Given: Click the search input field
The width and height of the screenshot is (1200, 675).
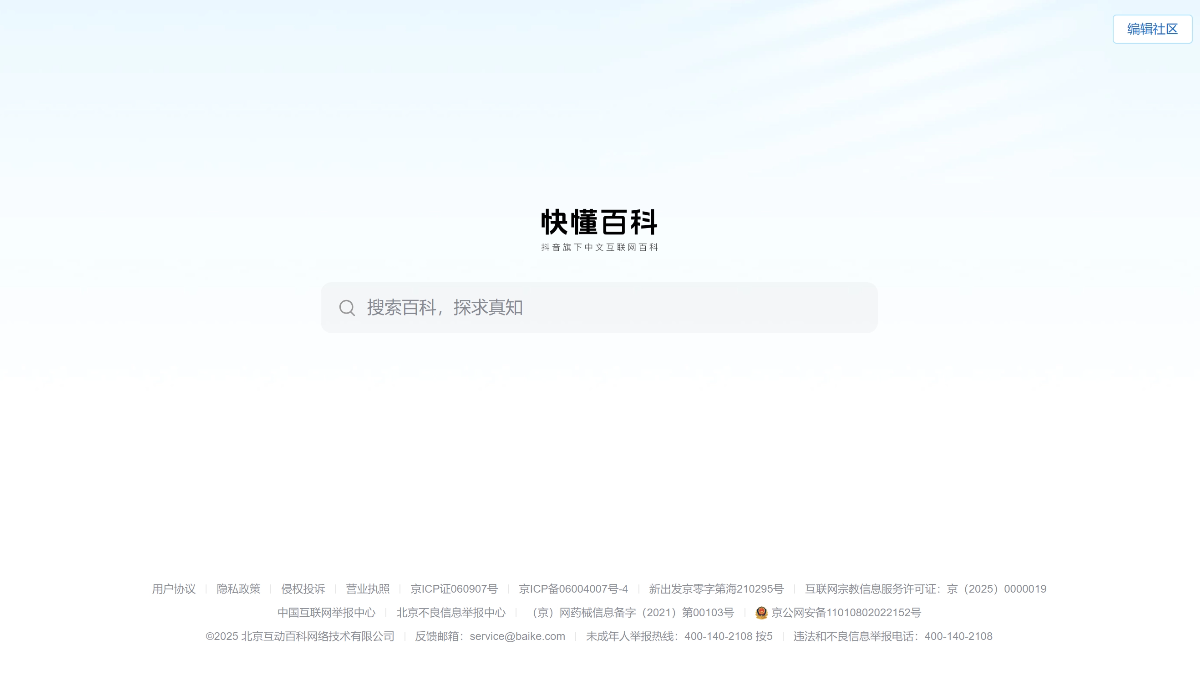Looking at the screenshot, I should tap(600, 307).
